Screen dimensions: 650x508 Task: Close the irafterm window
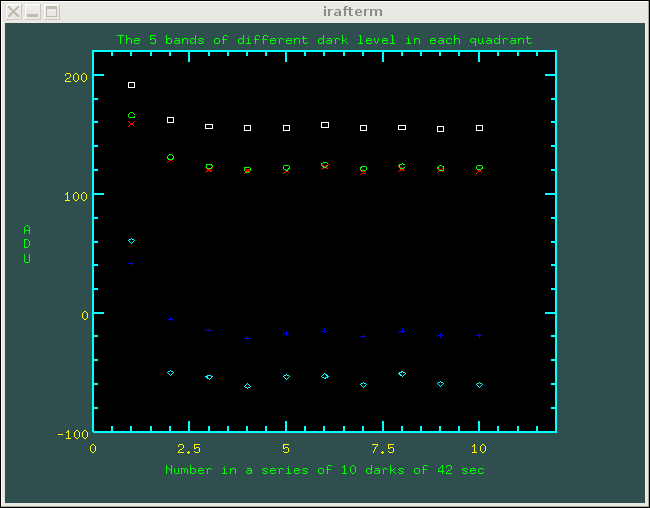coord(14,11)
